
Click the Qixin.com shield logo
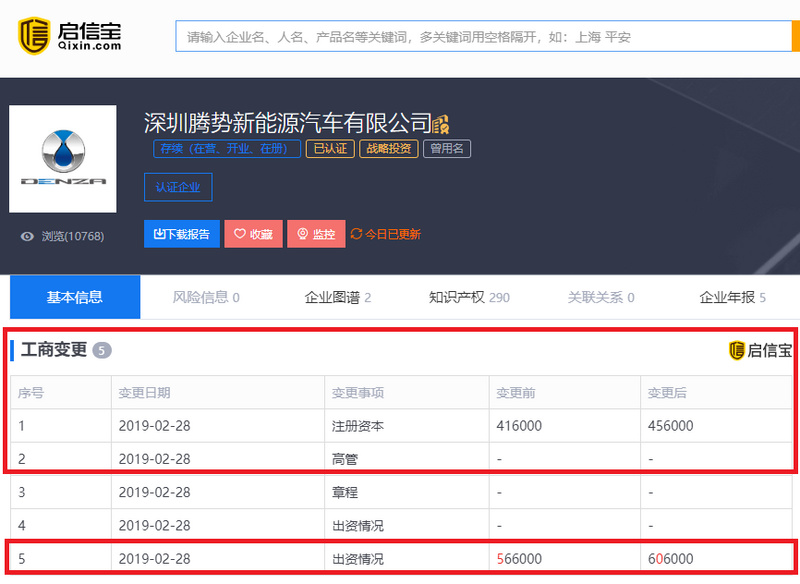34,36
